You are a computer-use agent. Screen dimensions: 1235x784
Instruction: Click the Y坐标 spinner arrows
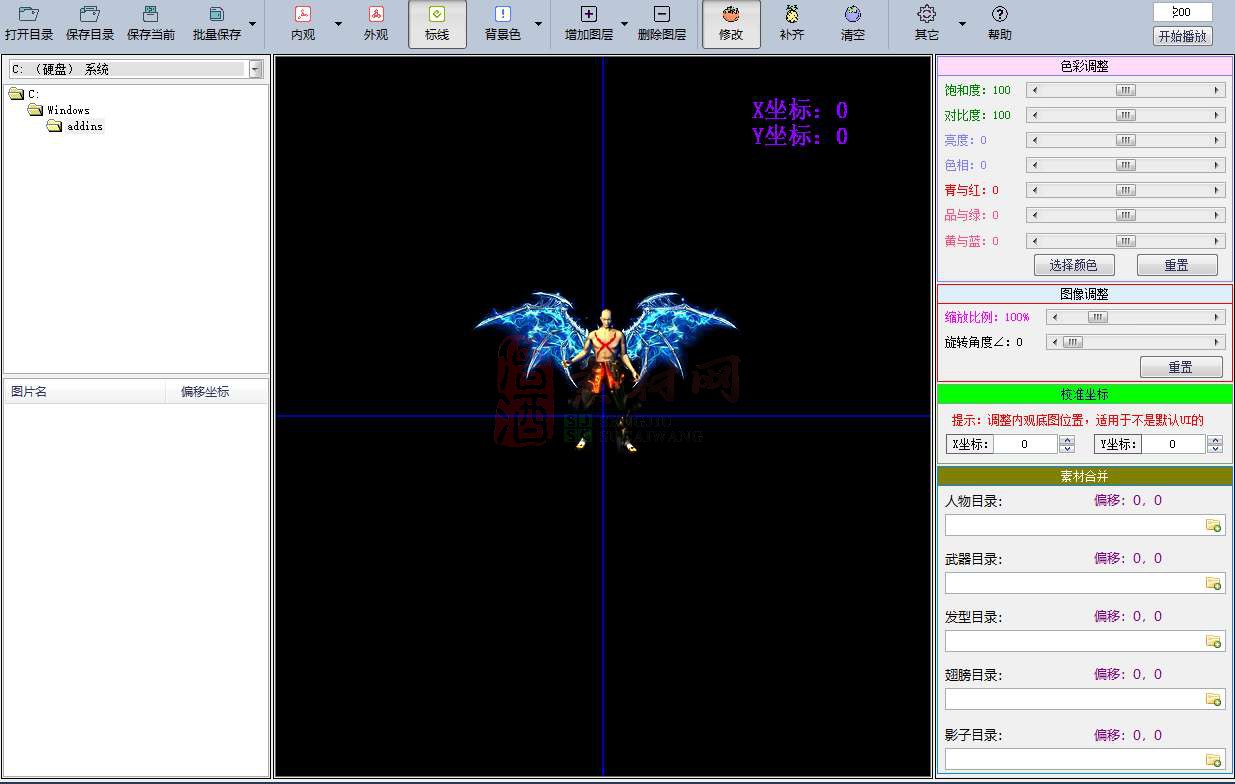(x=1215, y=444)
